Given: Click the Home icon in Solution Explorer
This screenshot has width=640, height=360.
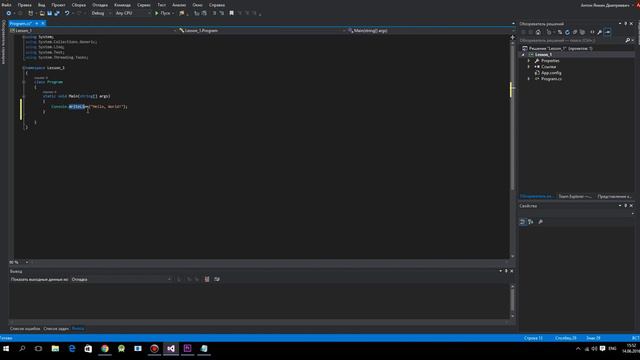Looking at the screenshot, I should tap(538, 32).
